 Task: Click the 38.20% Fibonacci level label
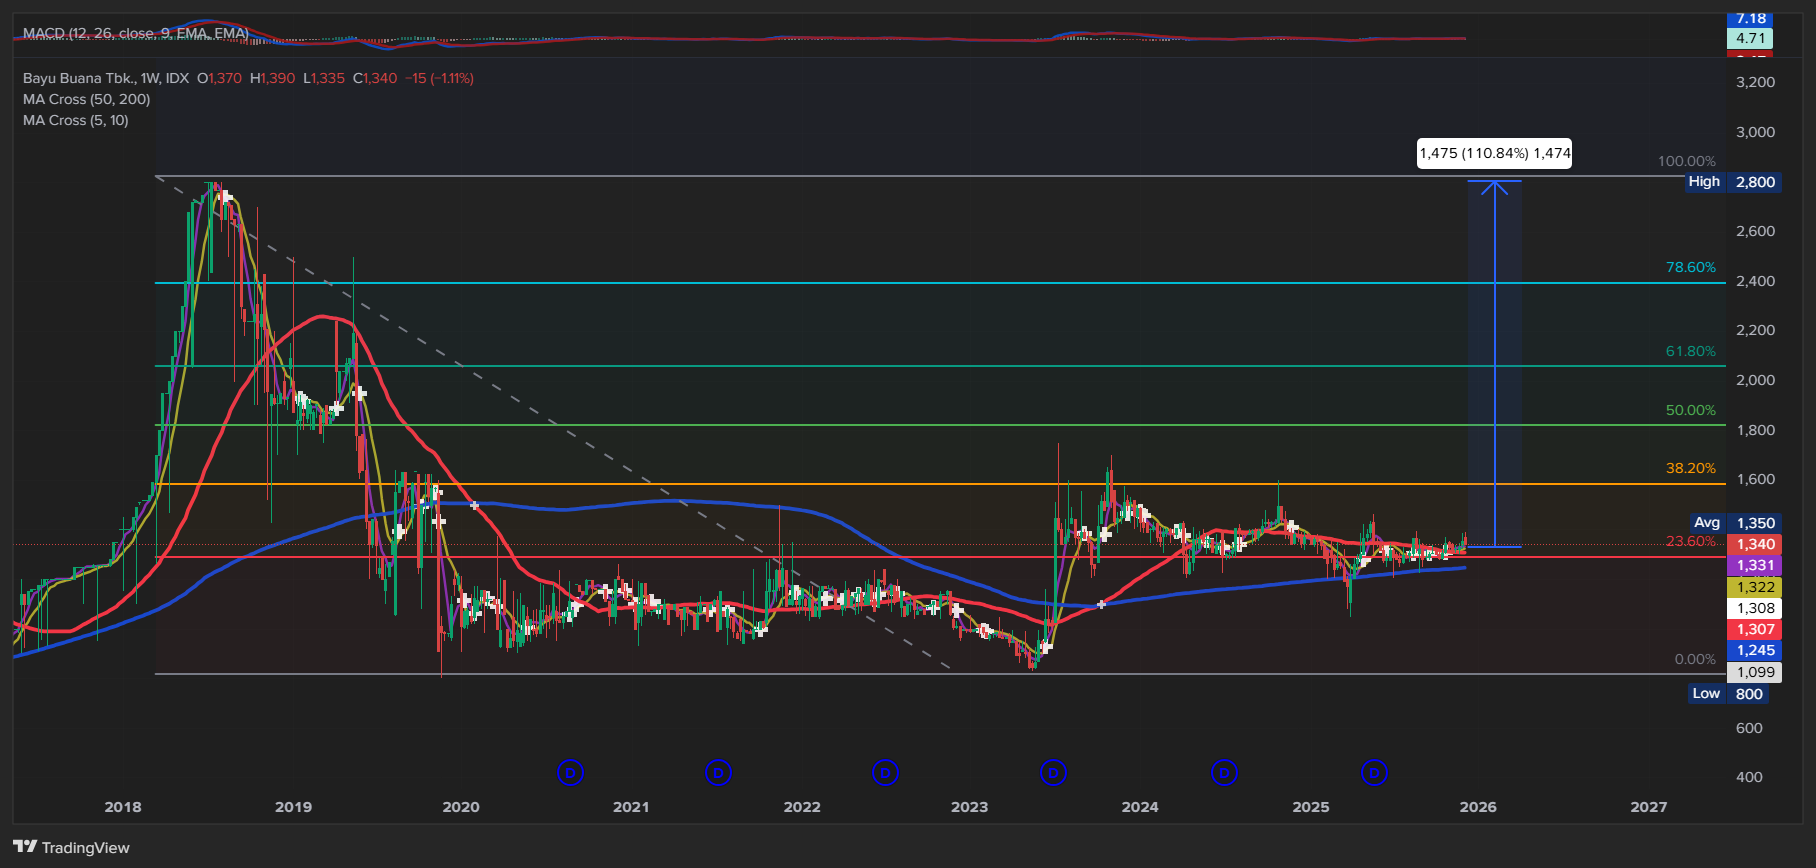click(x=1690, y=468)
